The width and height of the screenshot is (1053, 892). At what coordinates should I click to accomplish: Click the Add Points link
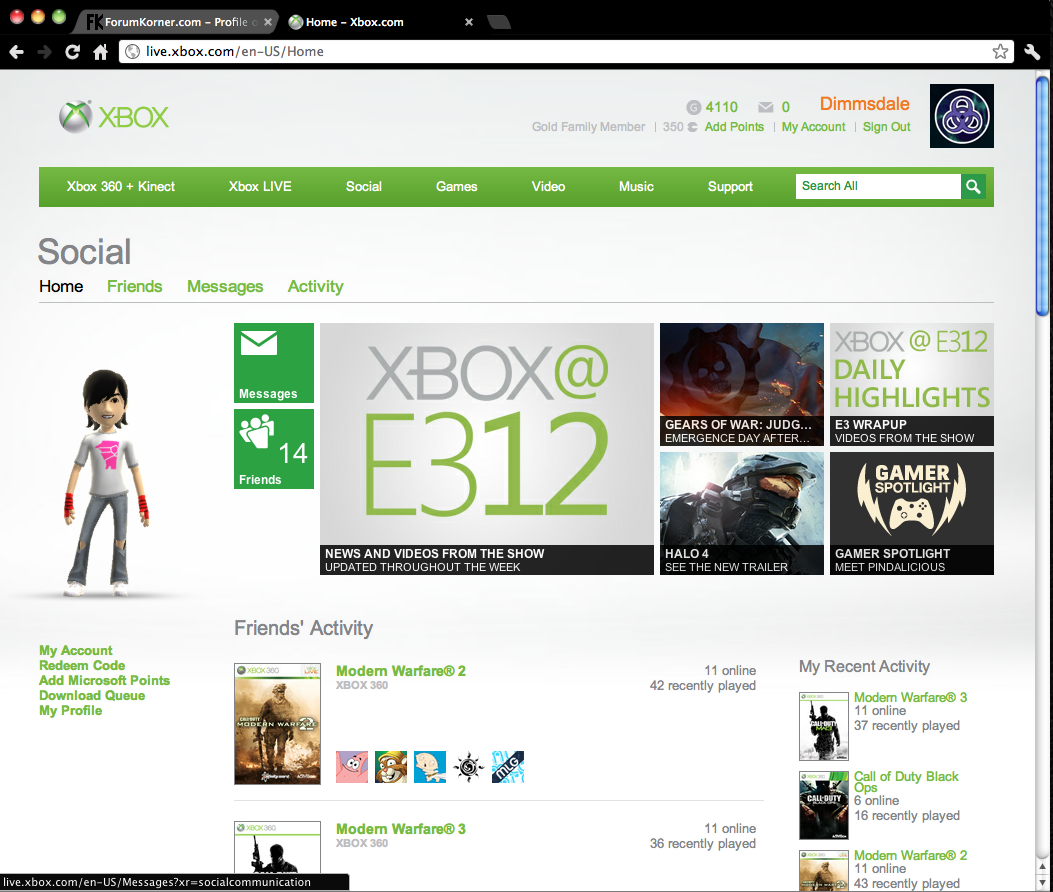click(x=734, y=127)
